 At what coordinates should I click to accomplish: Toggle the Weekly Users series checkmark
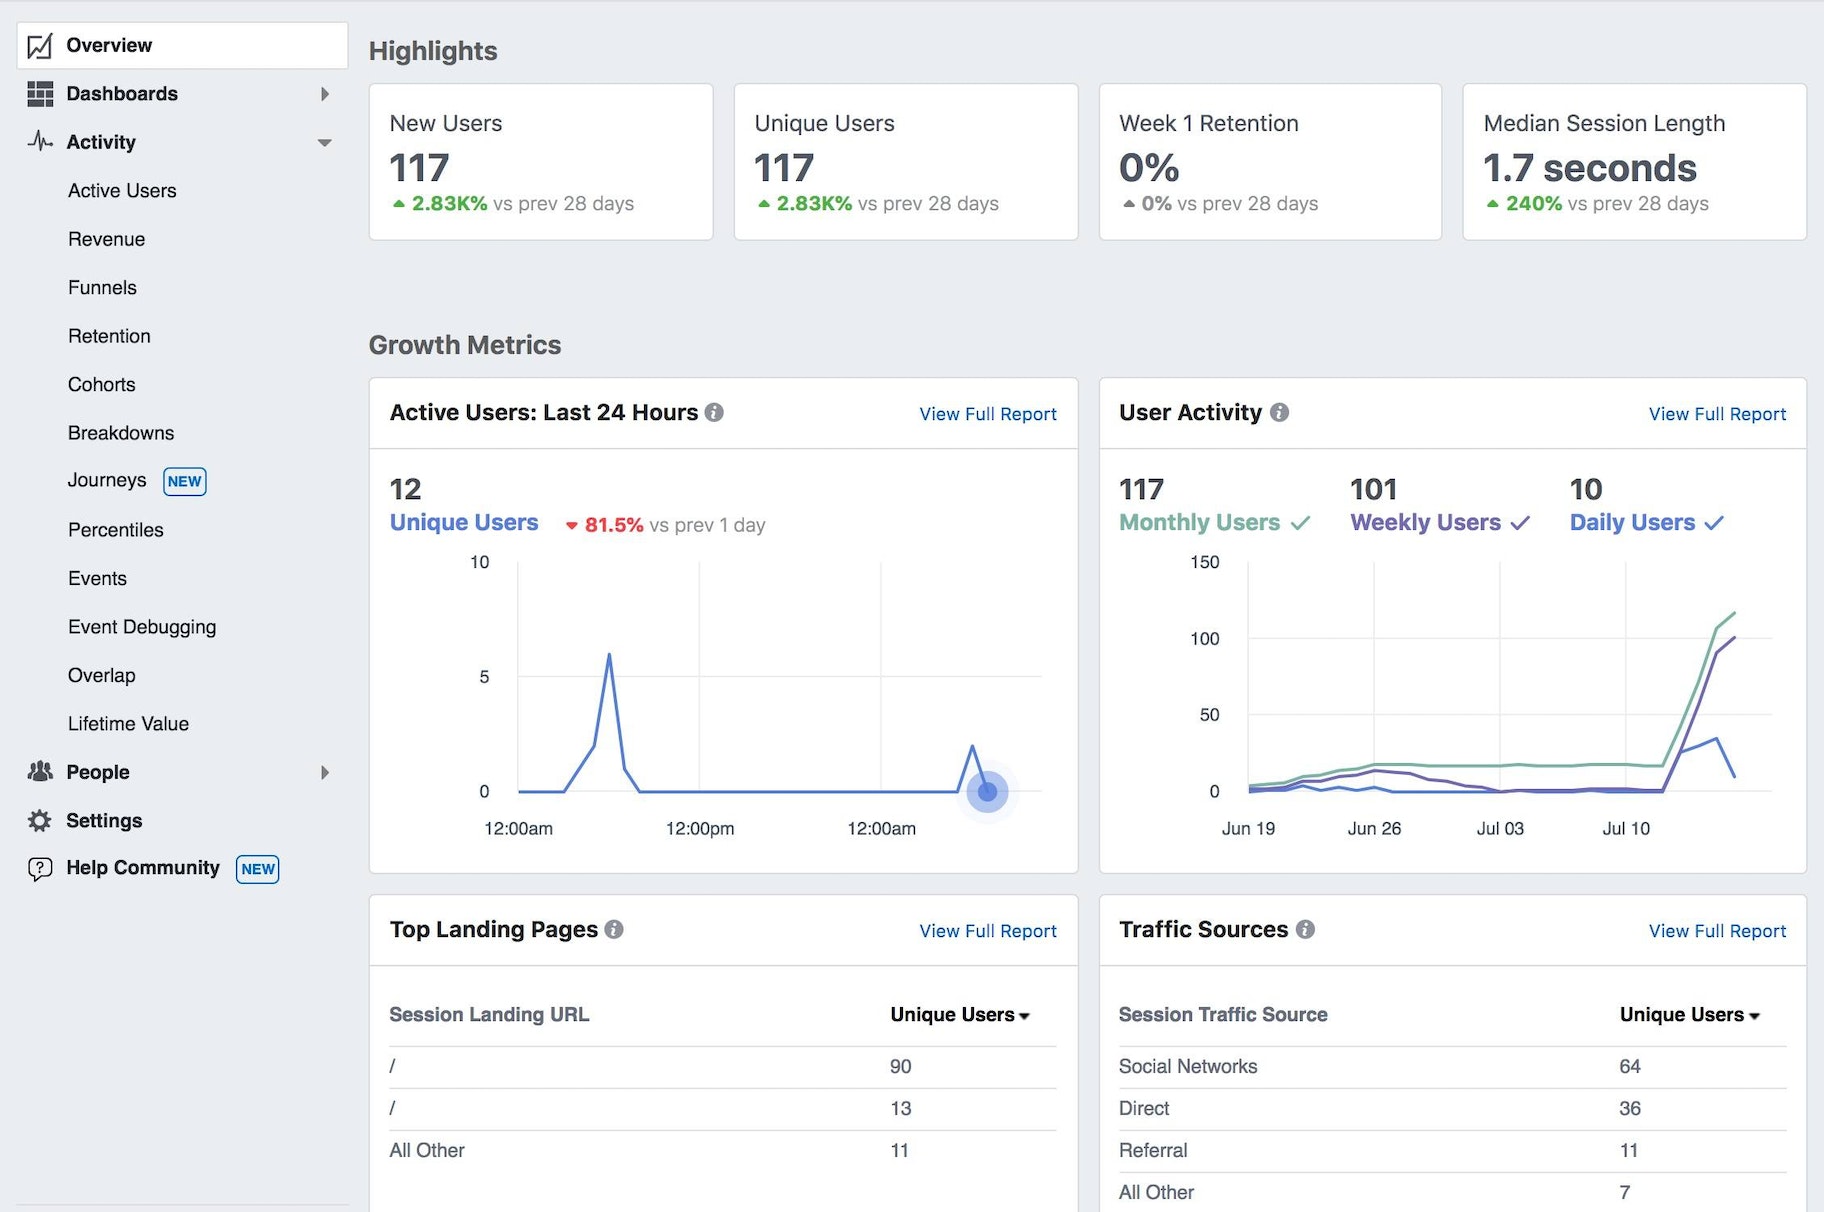[1520, 523]
